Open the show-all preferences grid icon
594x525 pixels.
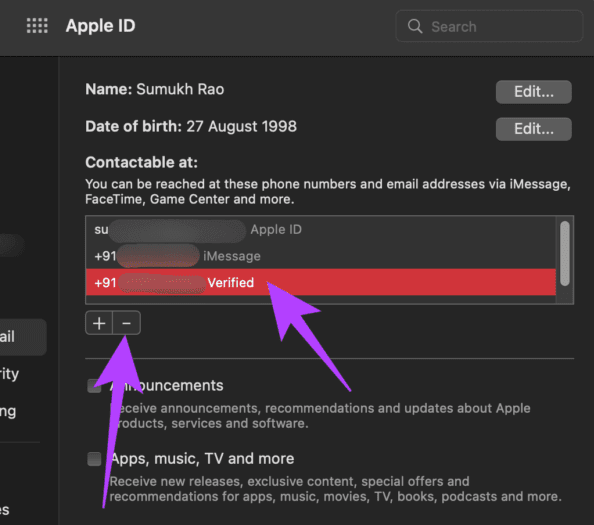[37, 26]
